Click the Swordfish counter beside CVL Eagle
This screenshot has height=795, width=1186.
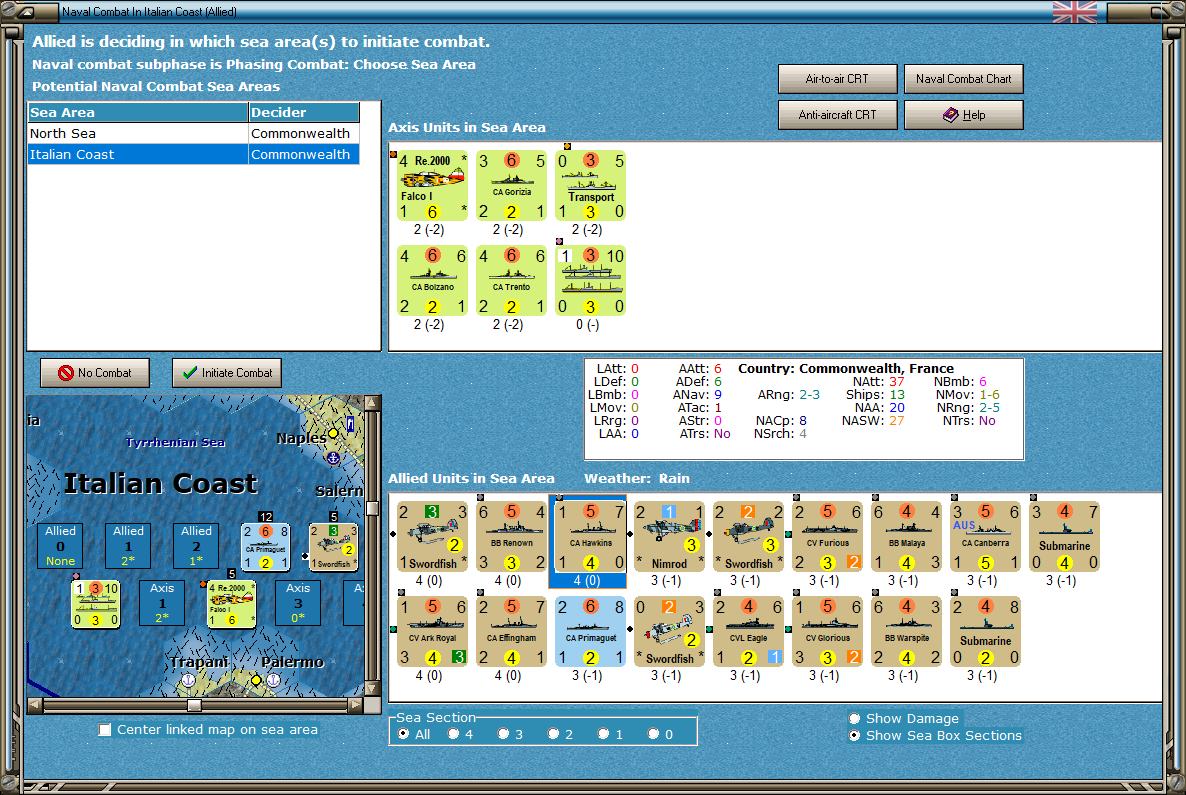669,632
